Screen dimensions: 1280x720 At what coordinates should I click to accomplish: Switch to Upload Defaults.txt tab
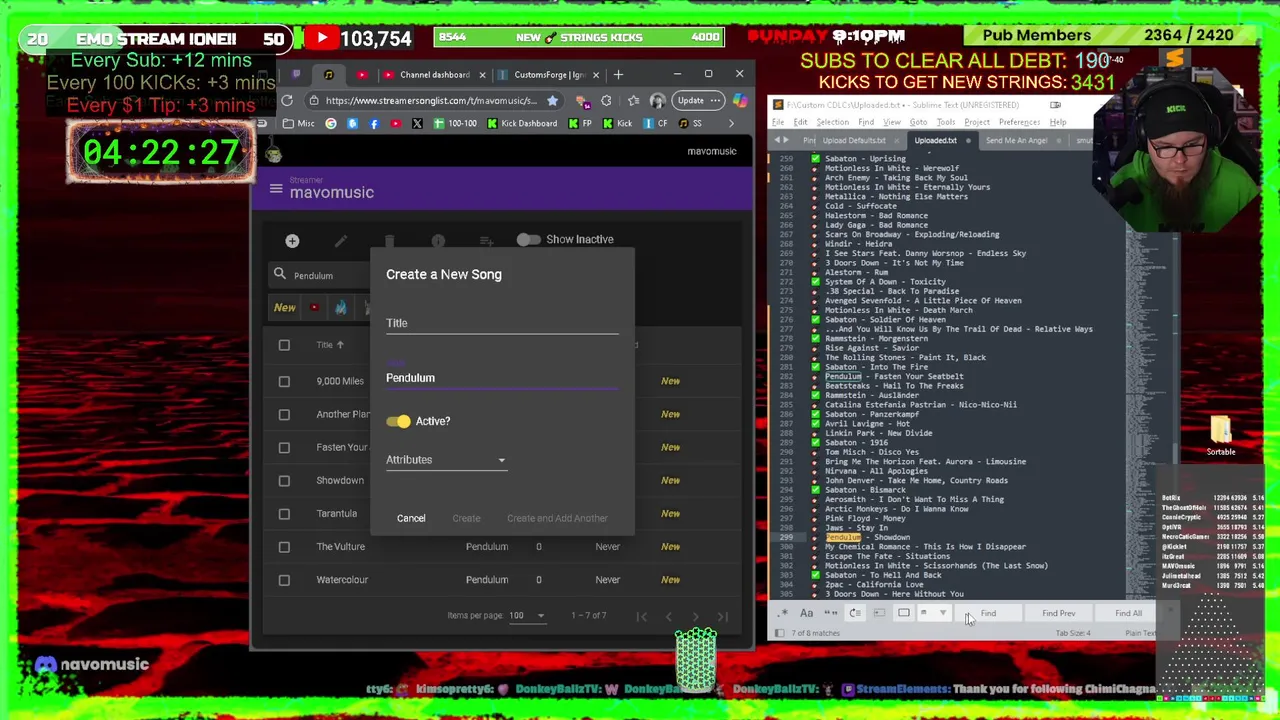pyautogui.click(x=853, y=140)
